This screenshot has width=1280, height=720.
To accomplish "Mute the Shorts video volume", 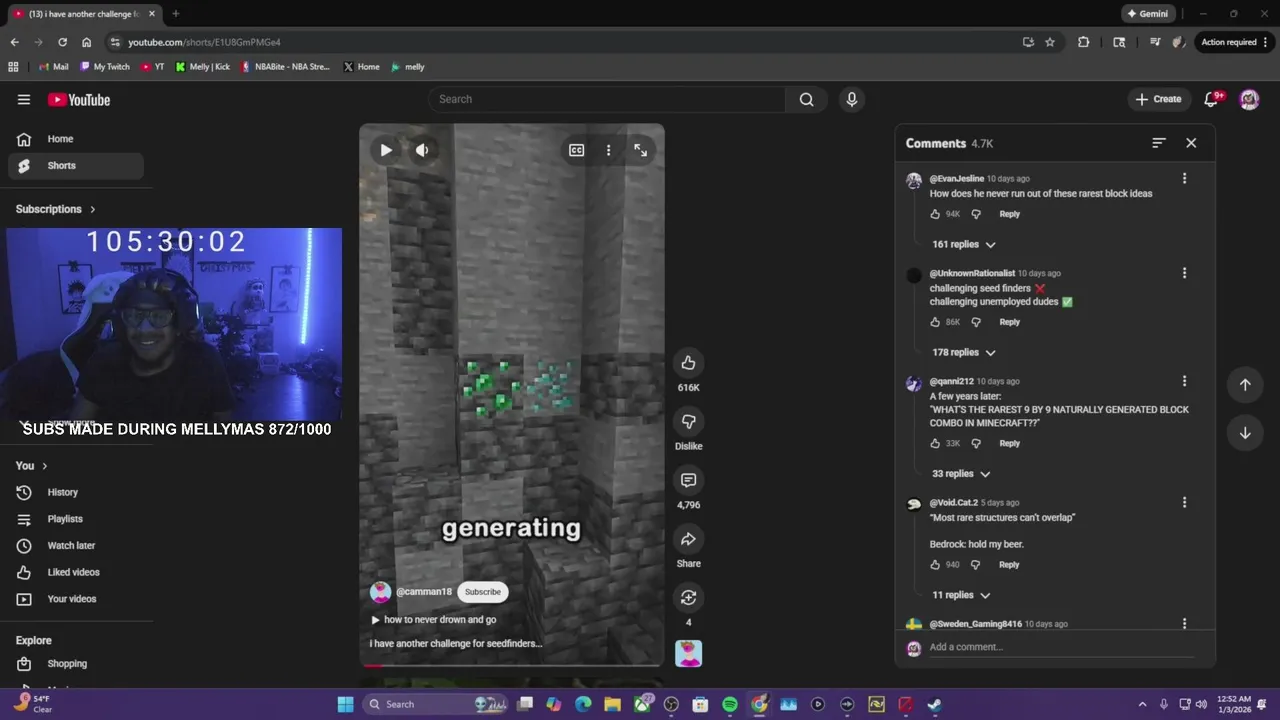I will [422, 150].
